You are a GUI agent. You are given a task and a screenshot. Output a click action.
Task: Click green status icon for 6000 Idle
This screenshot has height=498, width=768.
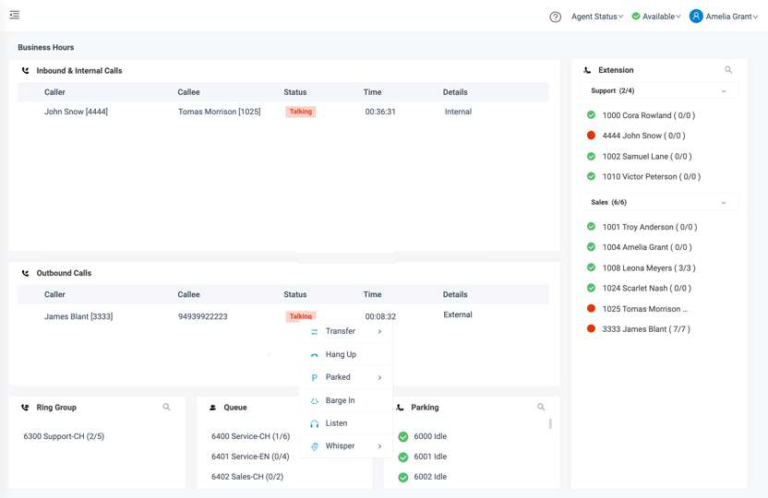point(403,436)
